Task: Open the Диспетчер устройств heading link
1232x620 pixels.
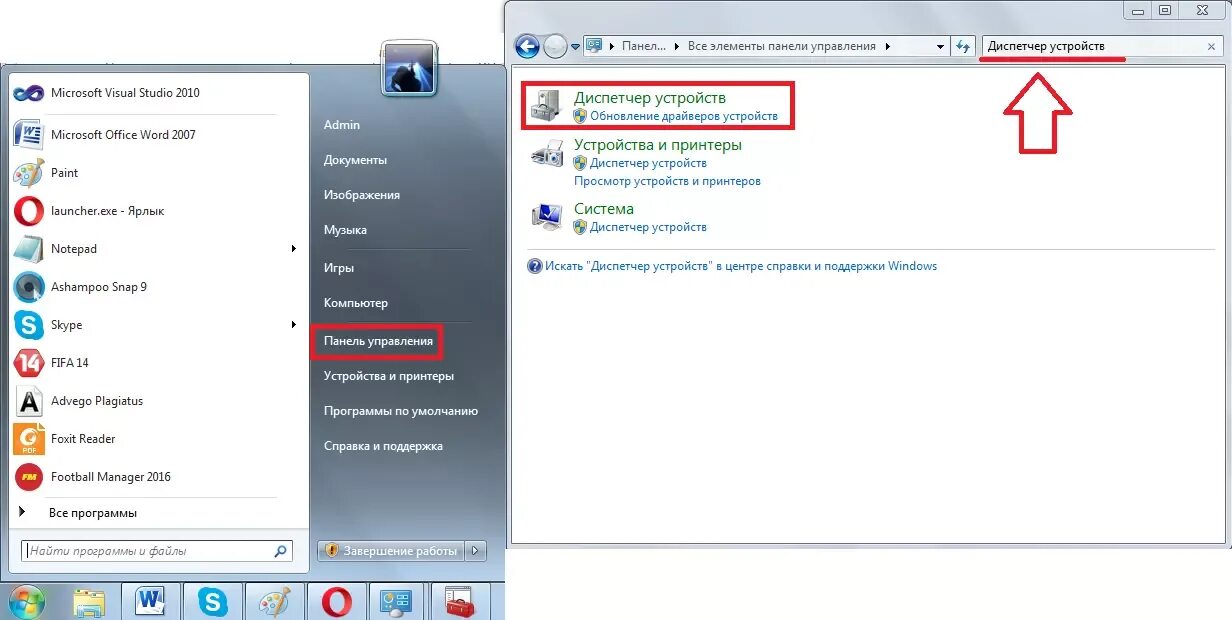Action: (650, 98)
